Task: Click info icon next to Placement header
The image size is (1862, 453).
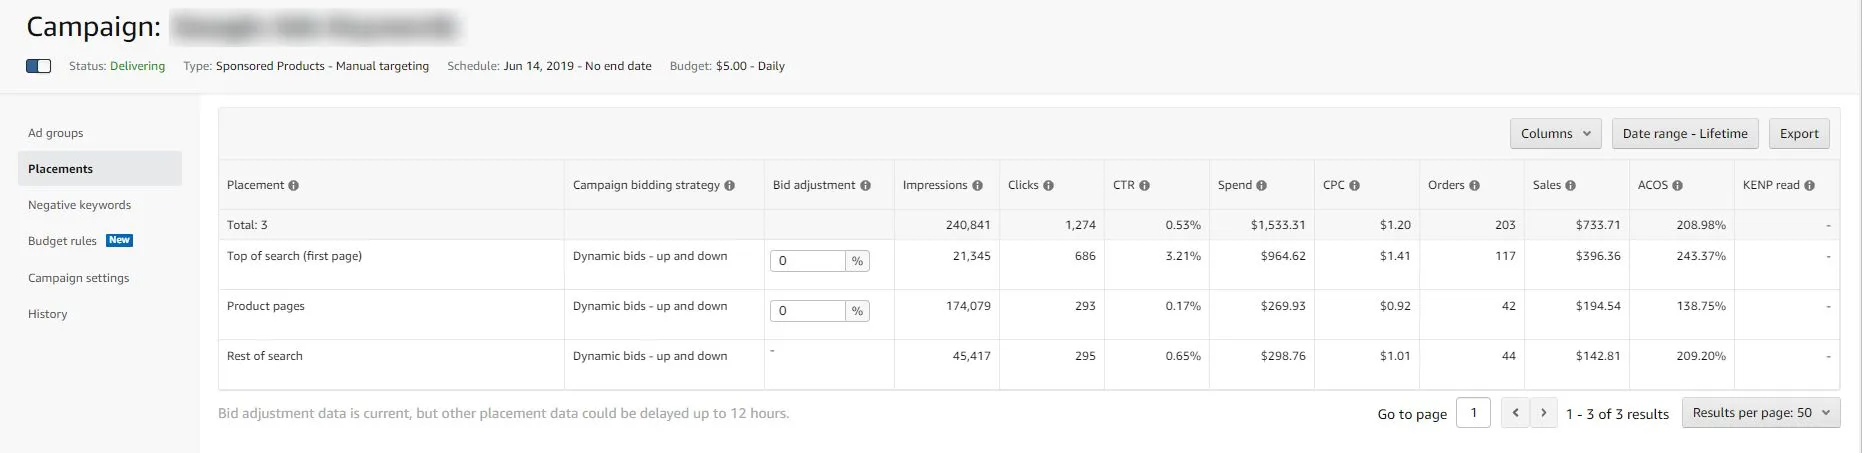Action: pyautogui.click(x=294, y=186)
